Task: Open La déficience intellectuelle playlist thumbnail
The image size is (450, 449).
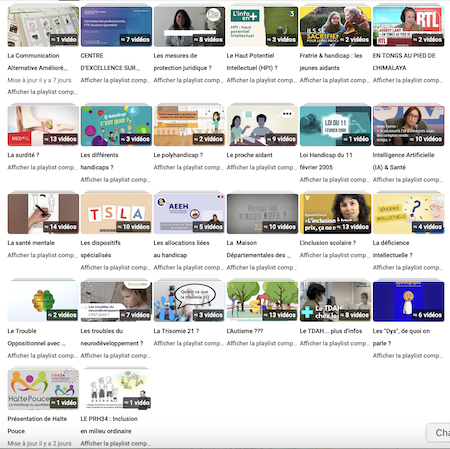Action: tap(408, 214)
